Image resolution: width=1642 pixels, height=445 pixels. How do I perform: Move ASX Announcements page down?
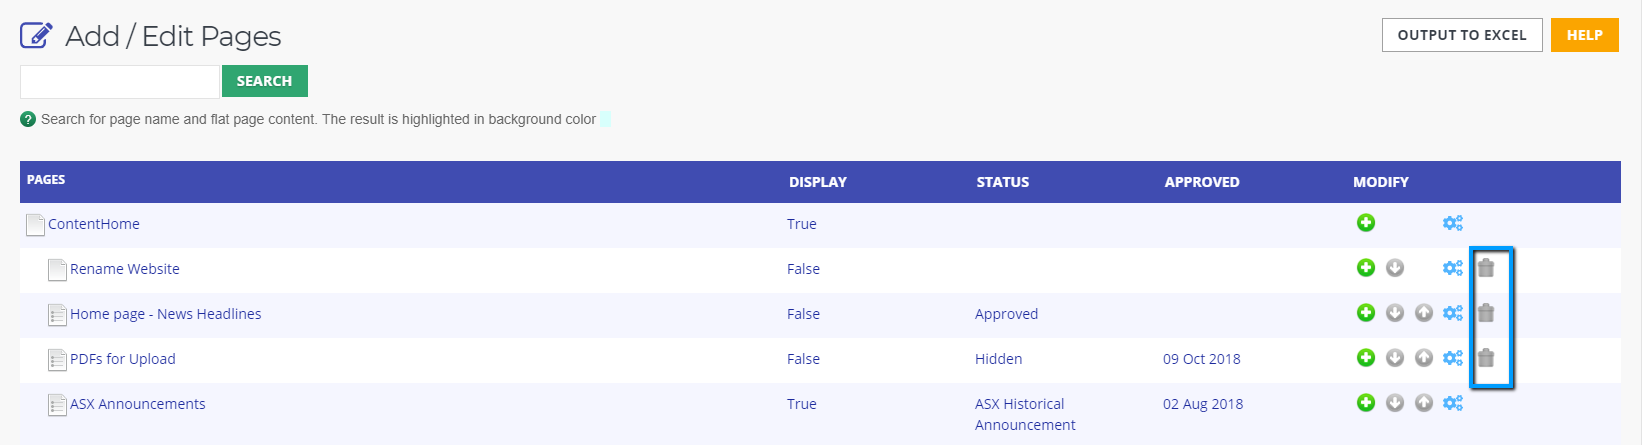point(1395,403)
